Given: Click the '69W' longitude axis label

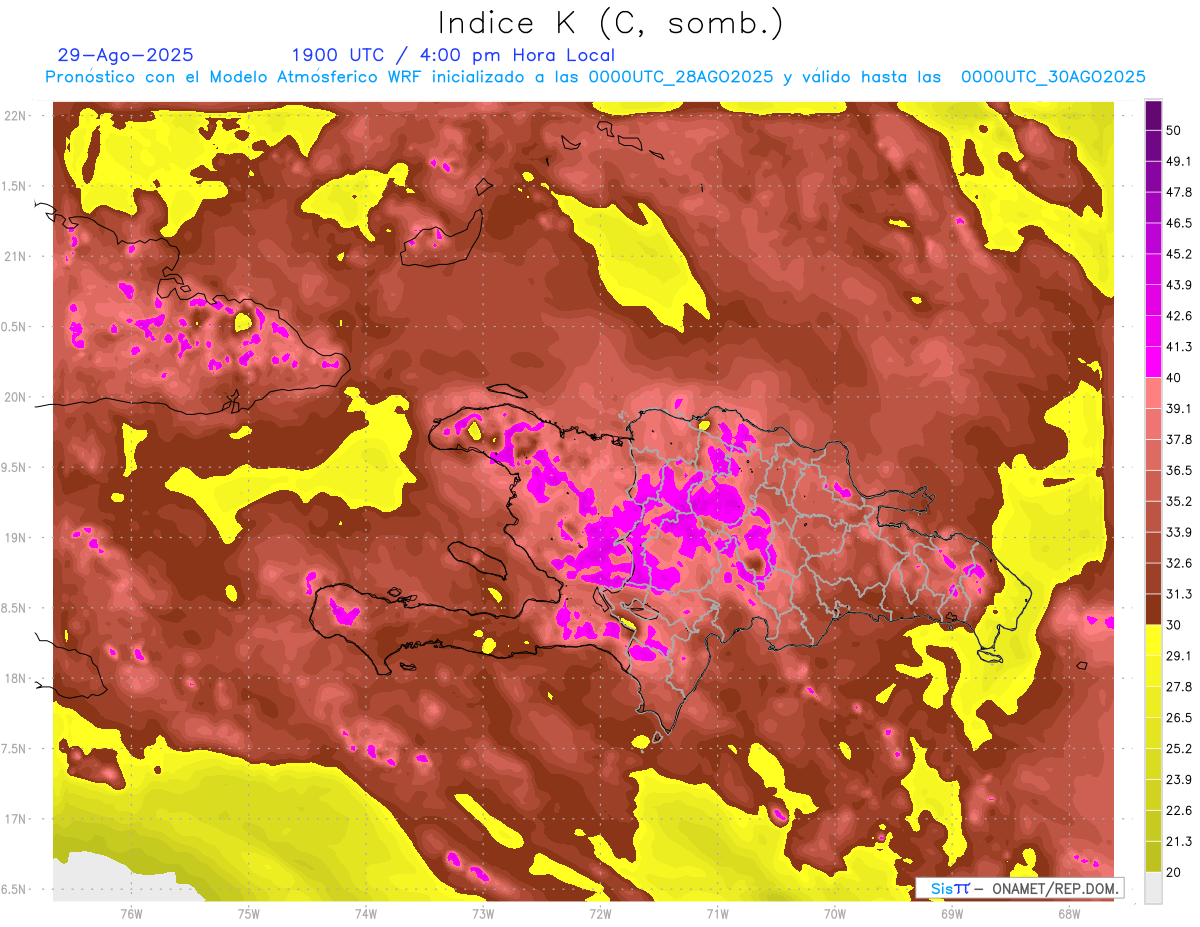Looking at the screenshot, I should pos(951,913).
